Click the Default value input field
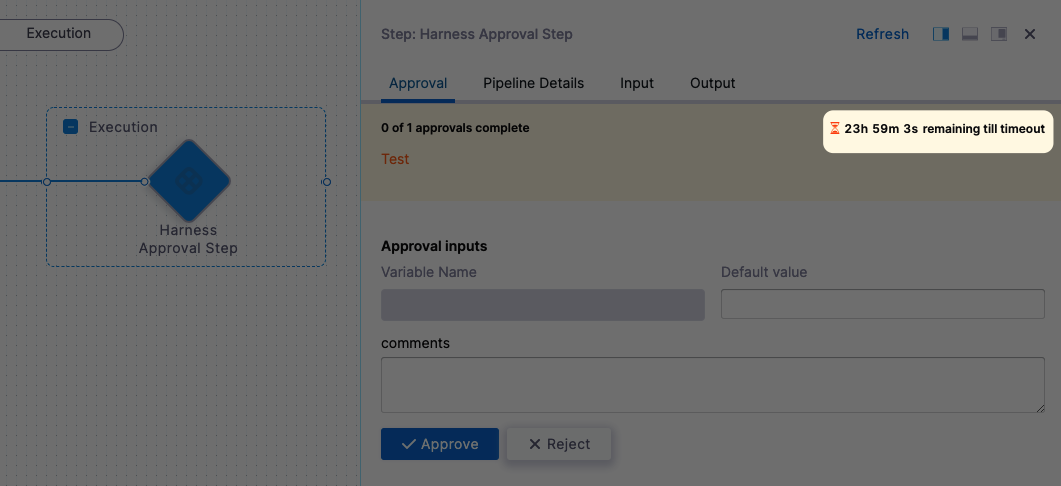This screenshot has height=486, width=1061. tap(882, 305)
